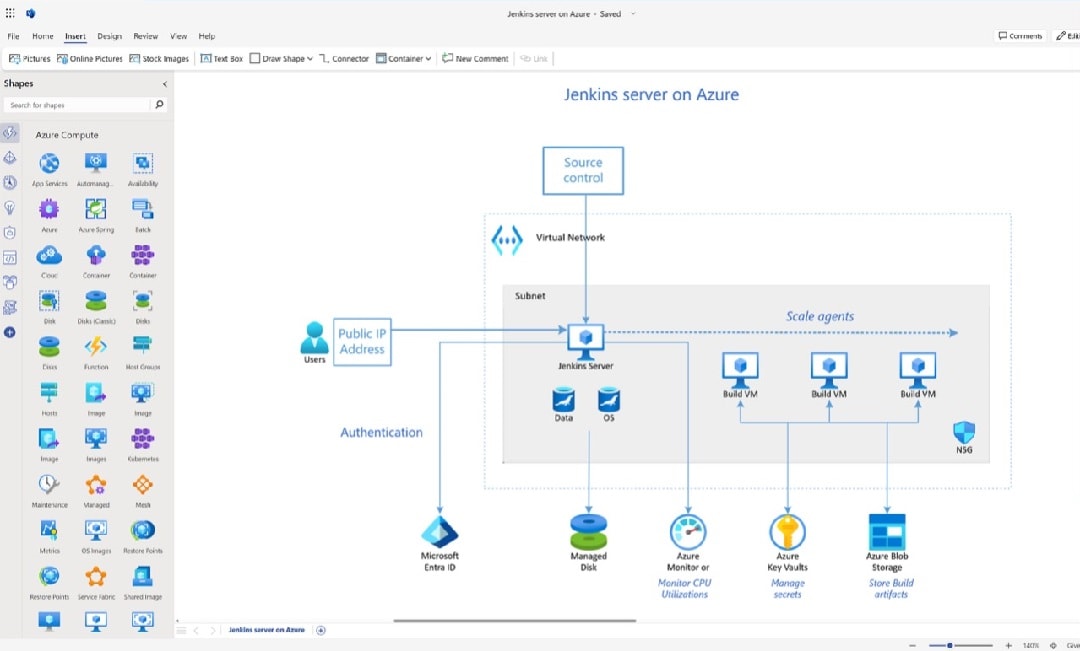Screen dimensions: 1080x651
Task: Select the Managed Disk icon in diagram
Action: pyautogui.click(x=588, y=532)
